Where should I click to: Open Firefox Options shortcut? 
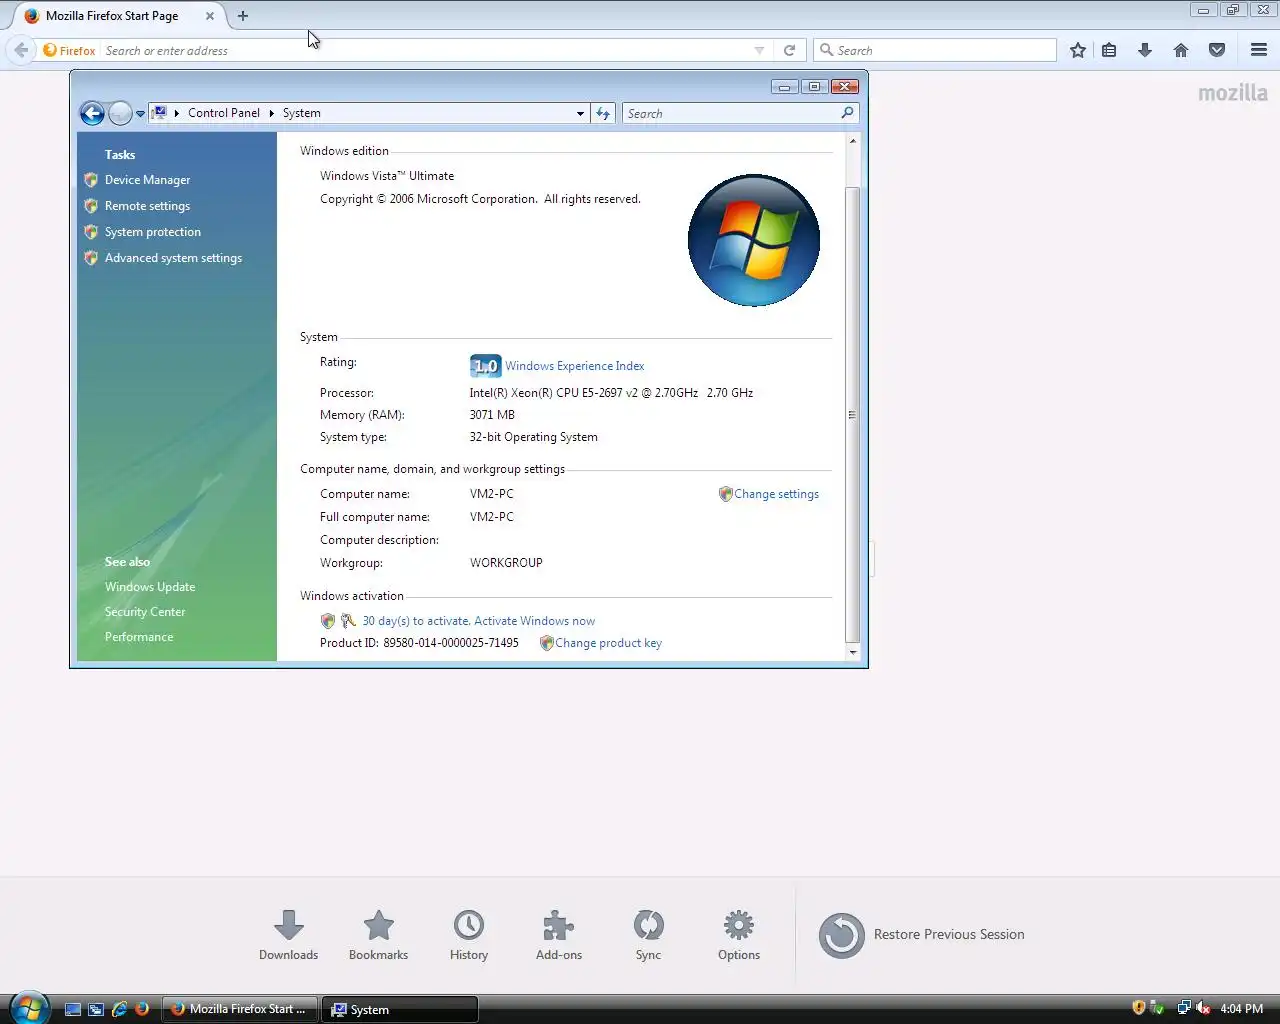pos(738,935)
